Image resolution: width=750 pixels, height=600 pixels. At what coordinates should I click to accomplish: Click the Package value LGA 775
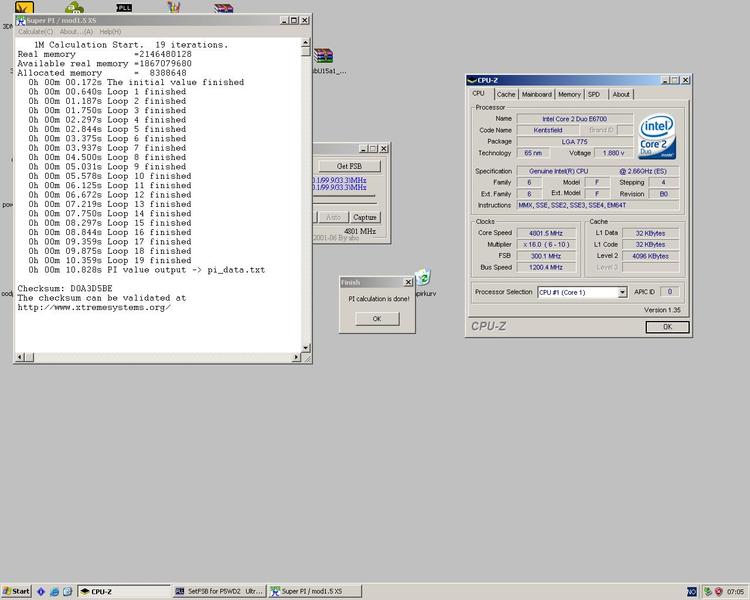[x=574, y=142]
